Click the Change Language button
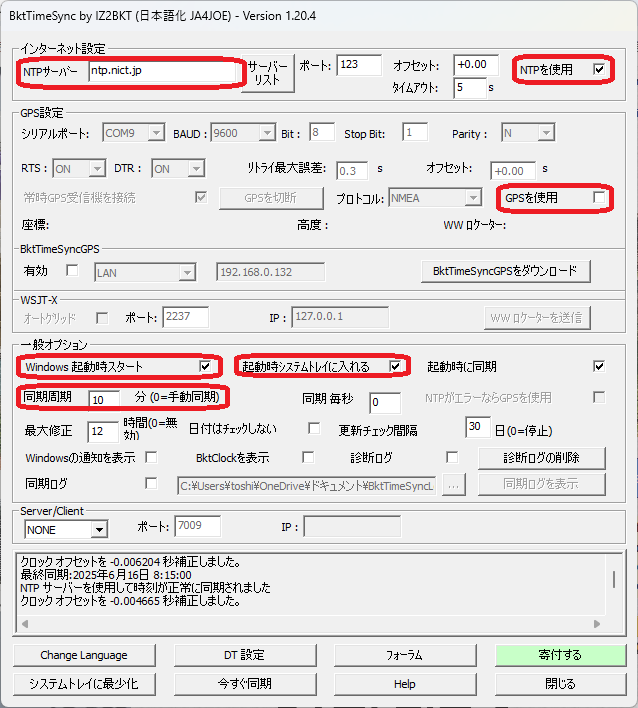The width and height of the screenshot is (638, 708). (x=84, y=655)
